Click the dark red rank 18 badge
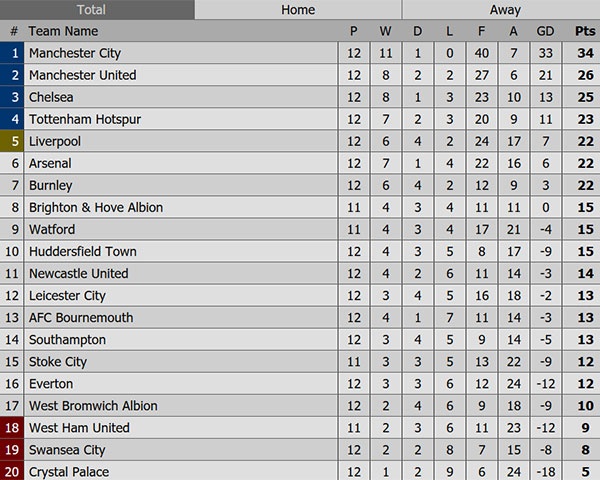 14,427
